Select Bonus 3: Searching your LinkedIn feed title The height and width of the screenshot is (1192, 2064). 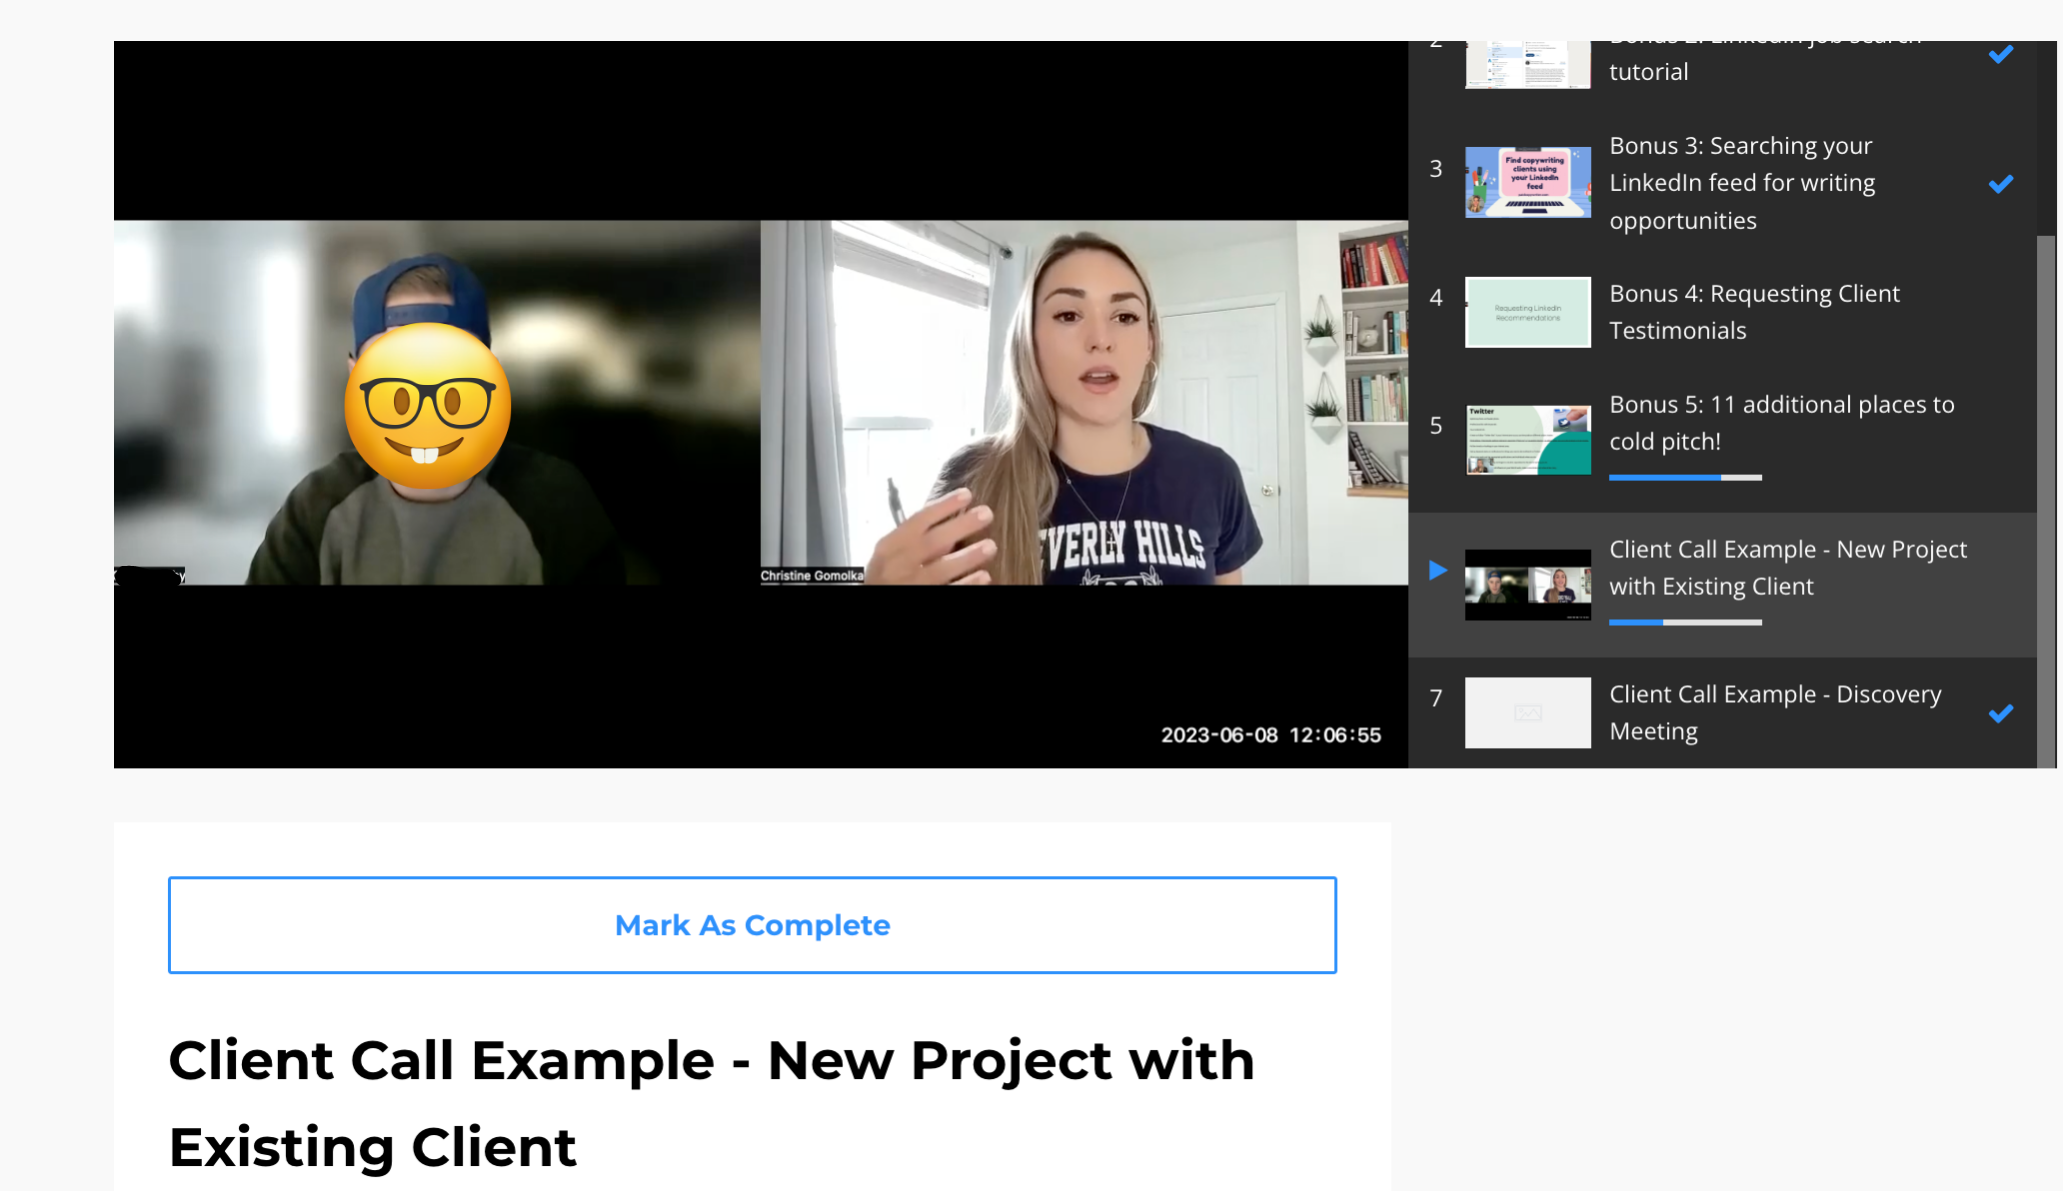click(1741, 183)
